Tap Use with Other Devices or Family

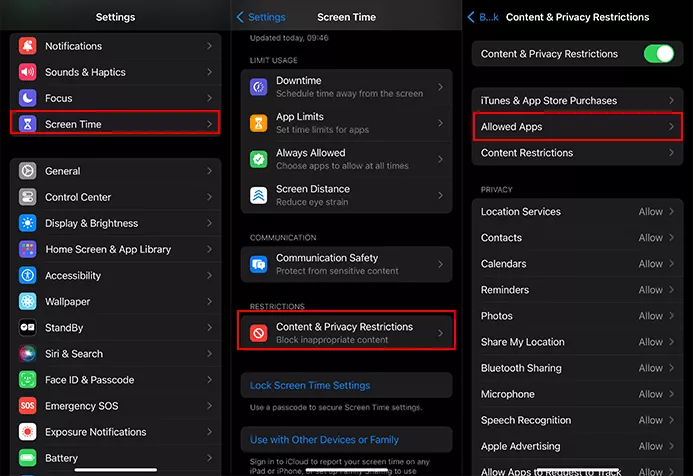click(x=324, y=440)
